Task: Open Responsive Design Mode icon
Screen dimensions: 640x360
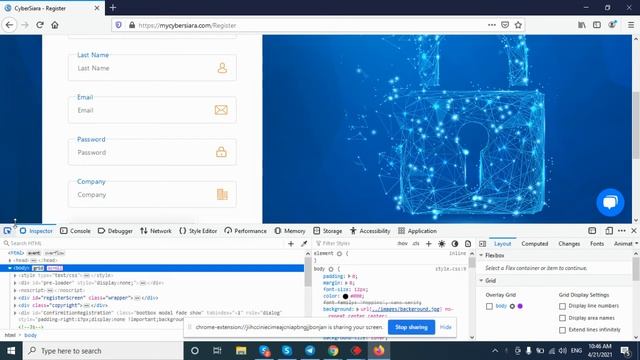Action: click(609, 231)
